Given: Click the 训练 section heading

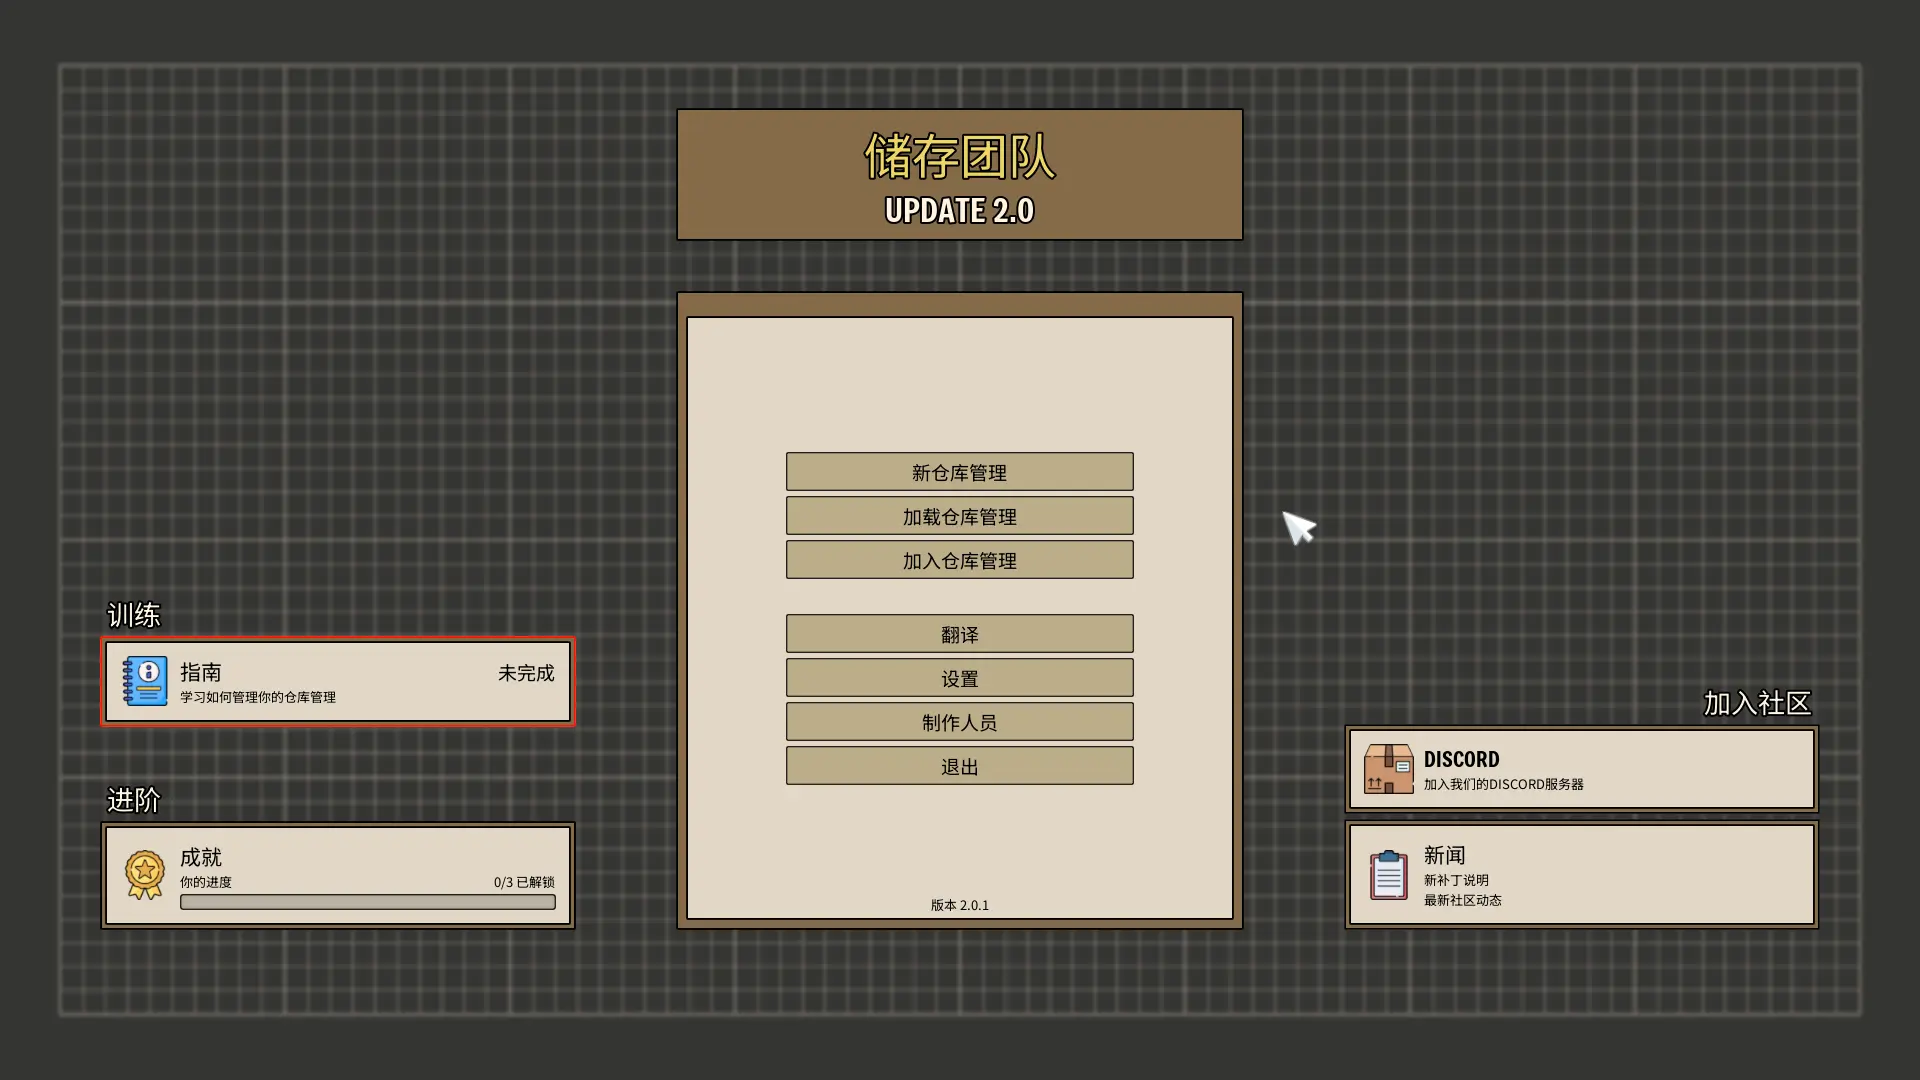Looking at the screenshot, I should tap(134, 615).
